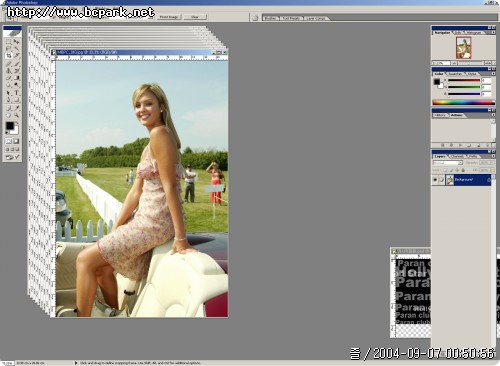Switch to Quick Mask mode
The width and height of the screenshot is (500, 366).
click(x=16, y=141)
